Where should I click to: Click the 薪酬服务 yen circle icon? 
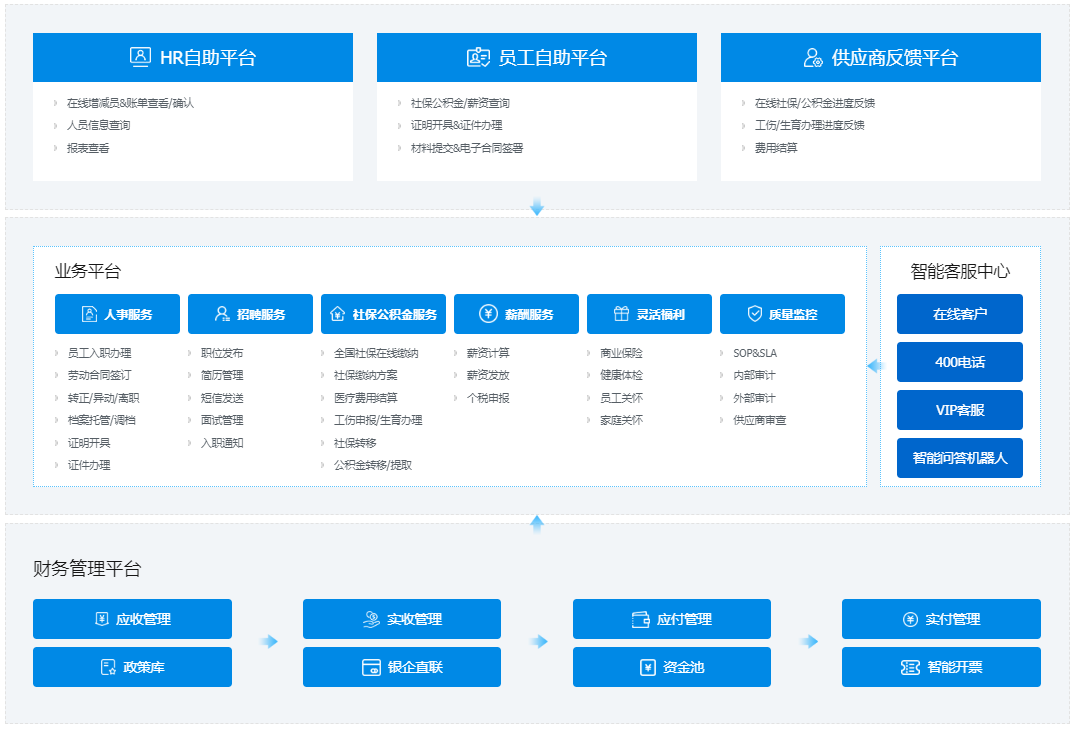pyautogui.click(x=488, y=314)
